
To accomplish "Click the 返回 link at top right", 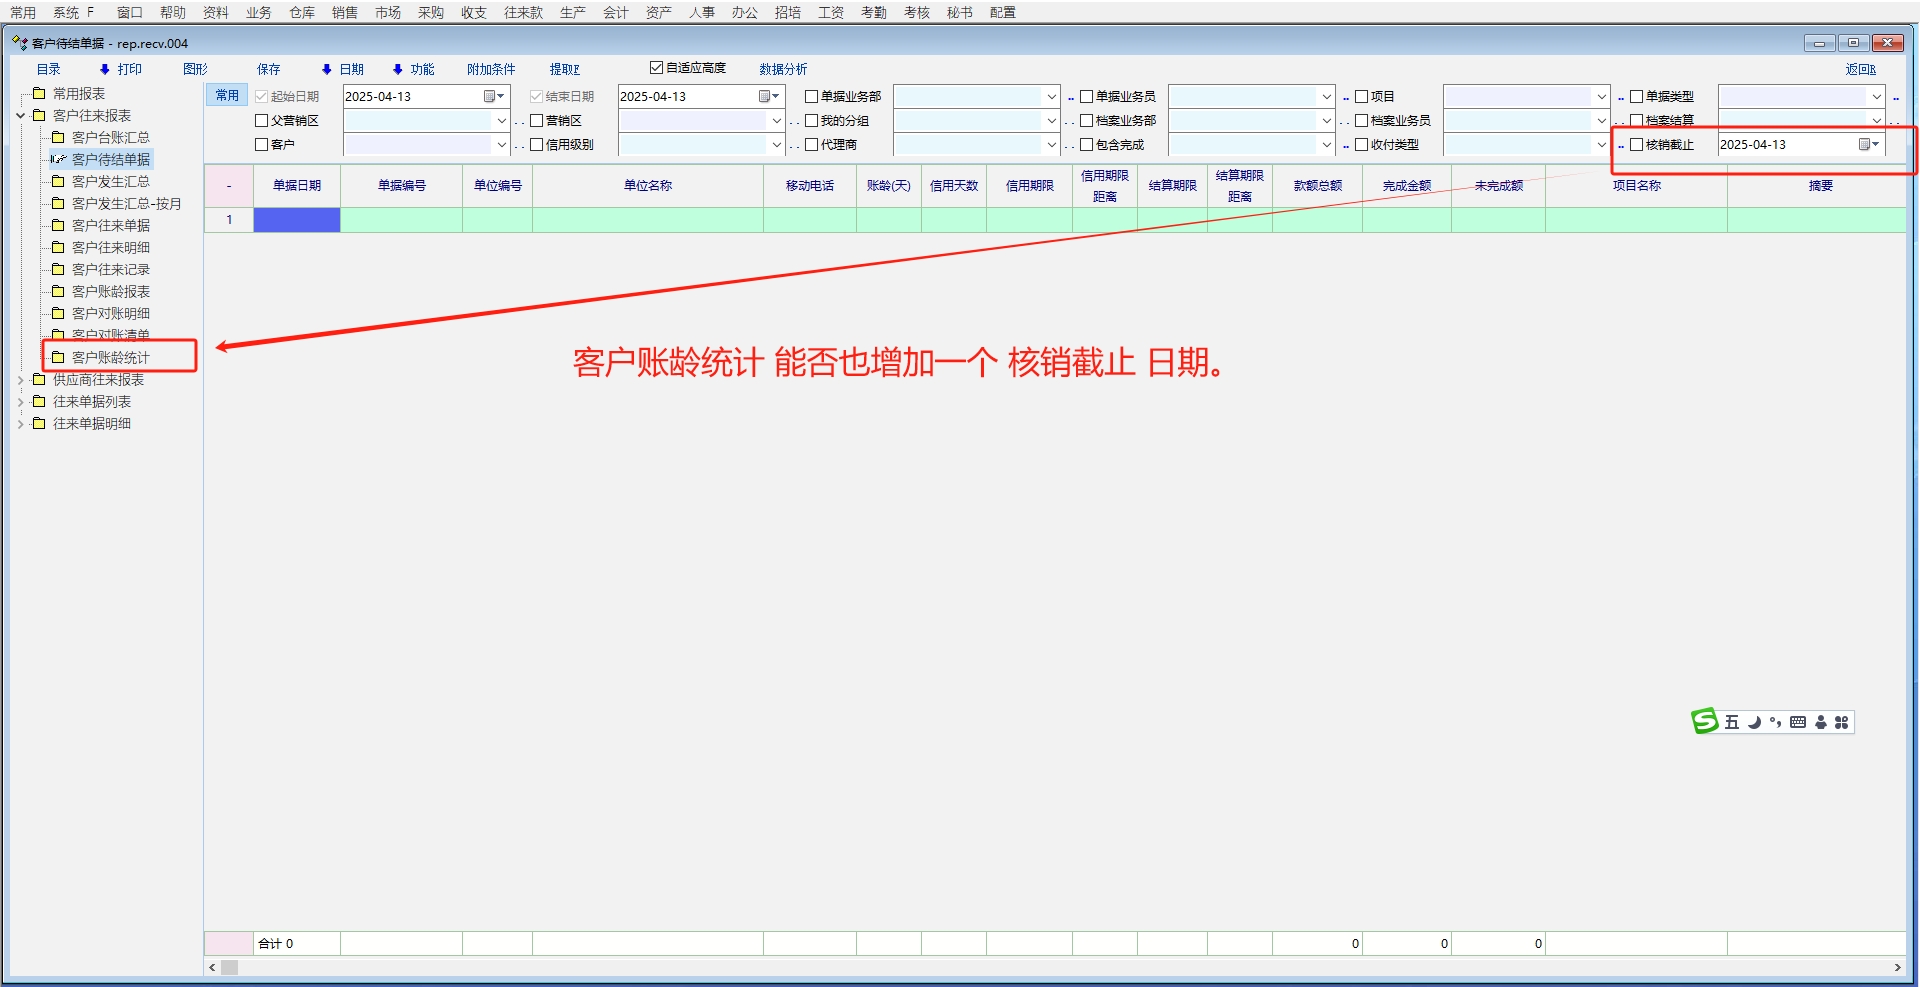I will 1860,69.
